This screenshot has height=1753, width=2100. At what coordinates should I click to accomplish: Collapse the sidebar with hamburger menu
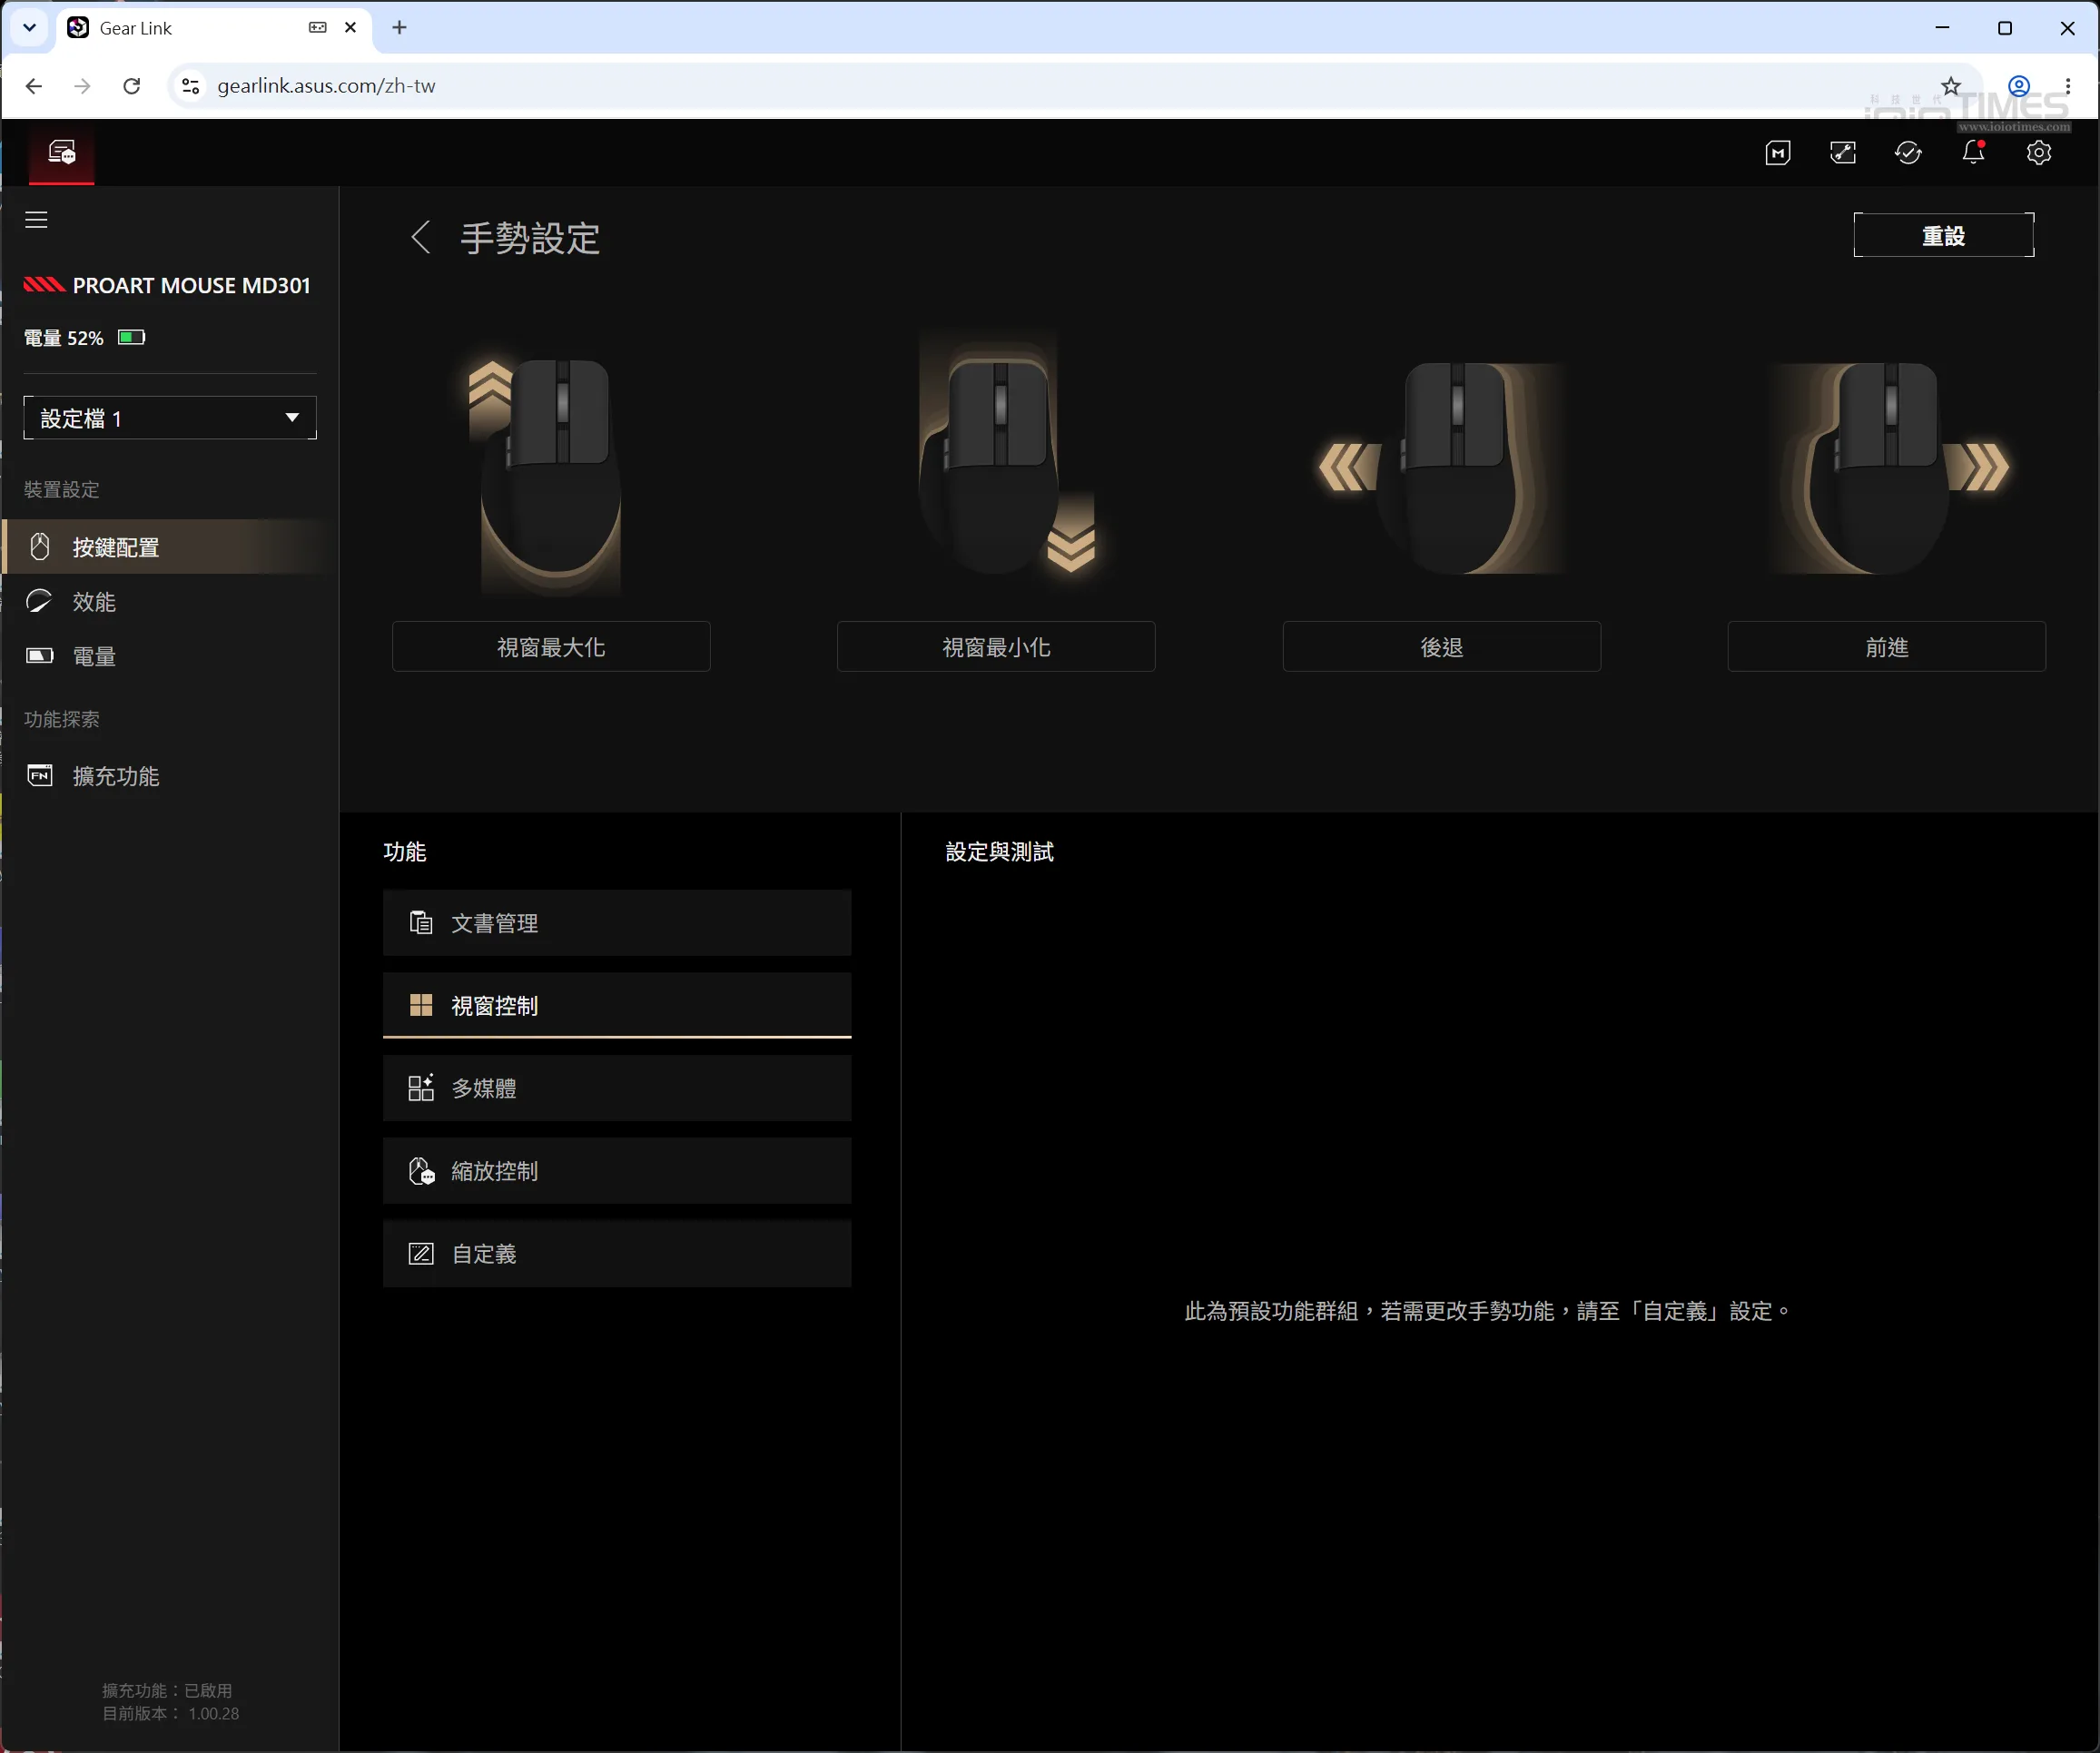click(x=36, y=220)
